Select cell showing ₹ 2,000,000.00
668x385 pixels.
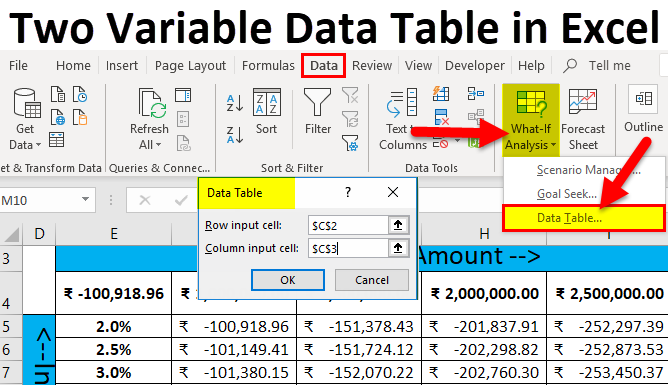pyautogui.click(x=484, y=293)
